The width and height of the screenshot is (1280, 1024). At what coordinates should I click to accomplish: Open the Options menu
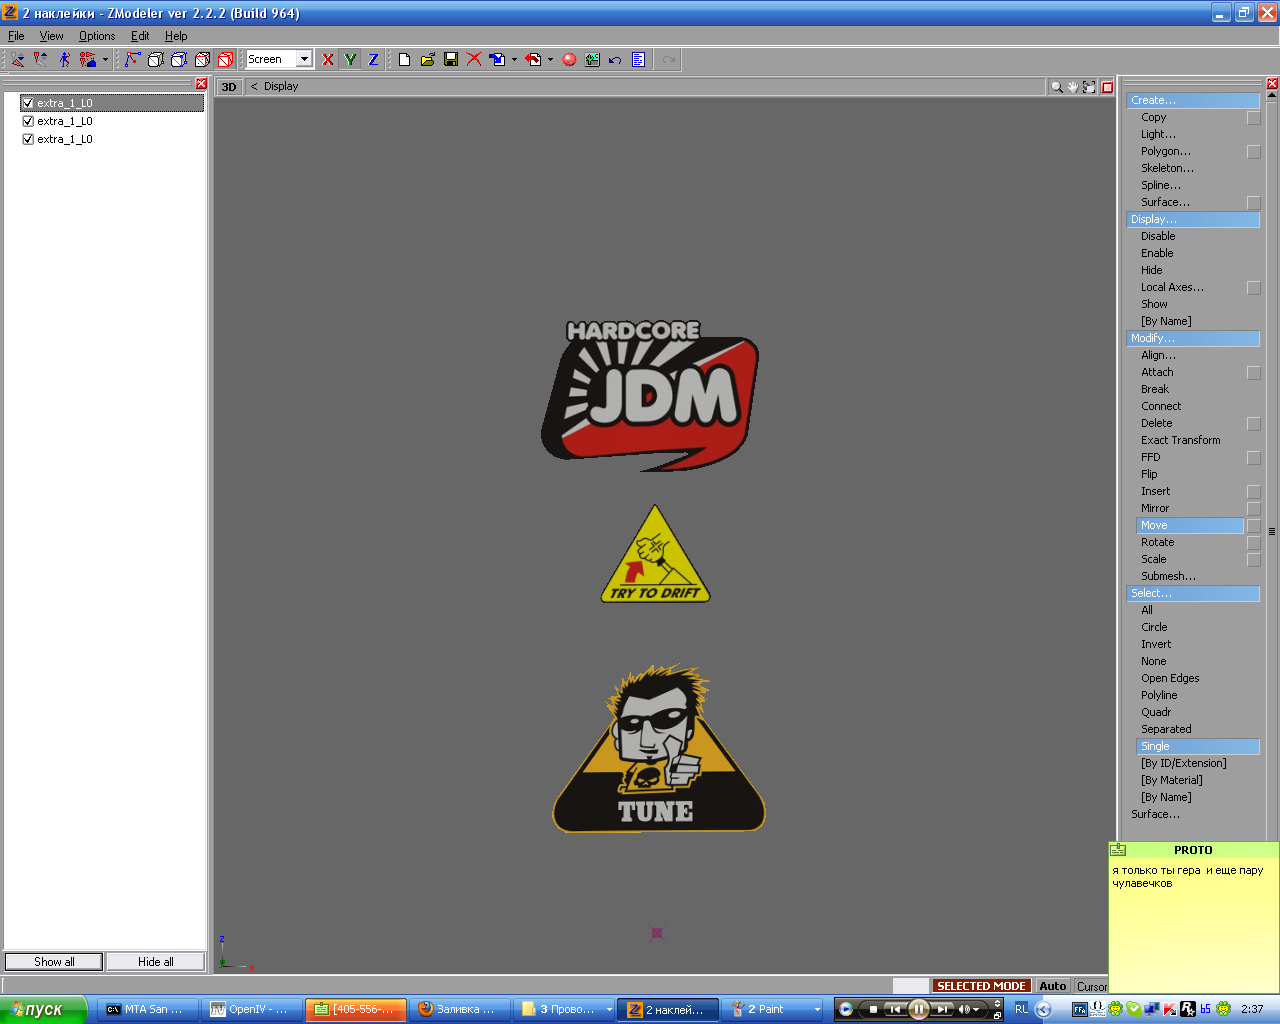click(x=97, y=36)
